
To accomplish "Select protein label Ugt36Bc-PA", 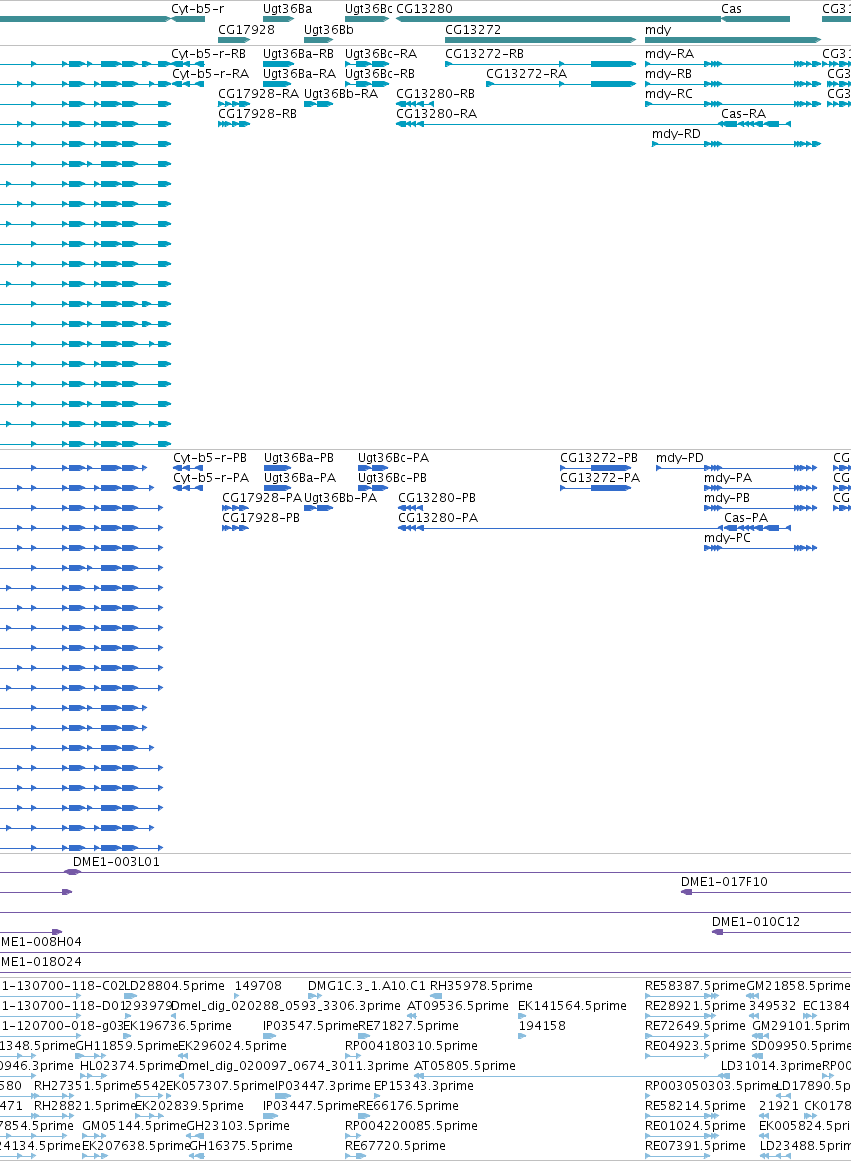I will [x=393, y=458].
